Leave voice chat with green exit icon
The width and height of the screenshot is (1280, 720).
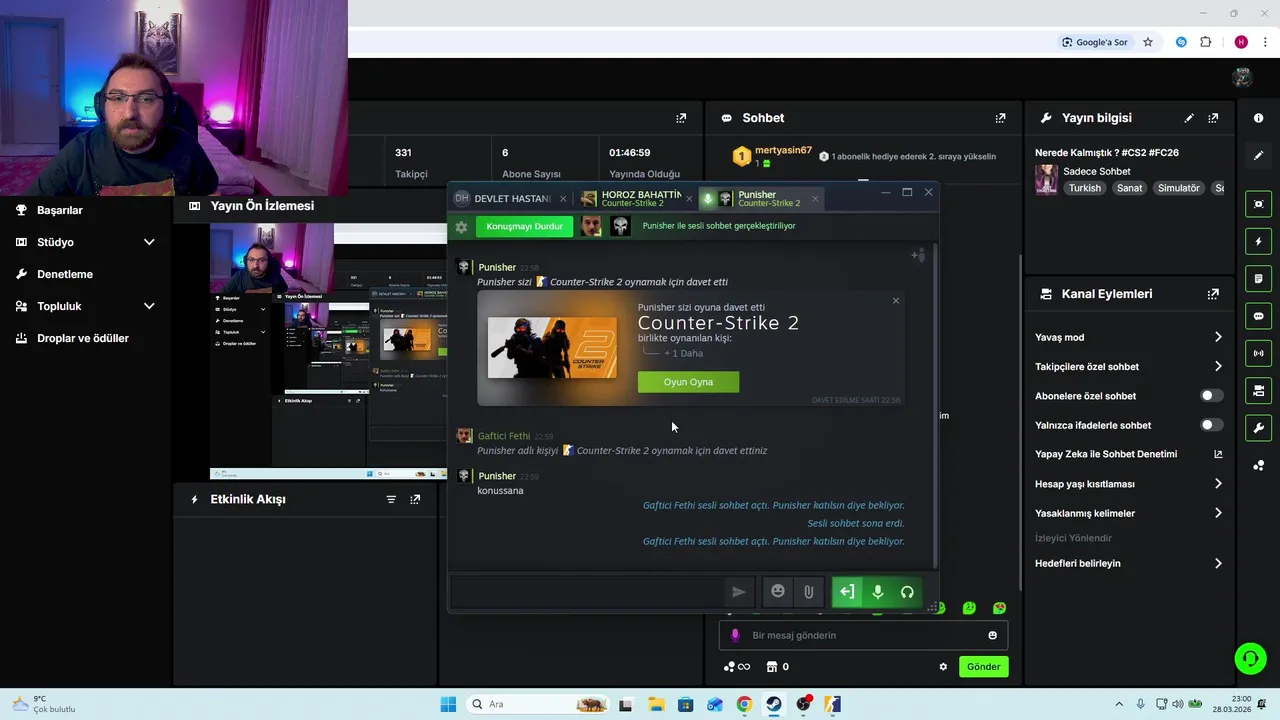[847, 592]
